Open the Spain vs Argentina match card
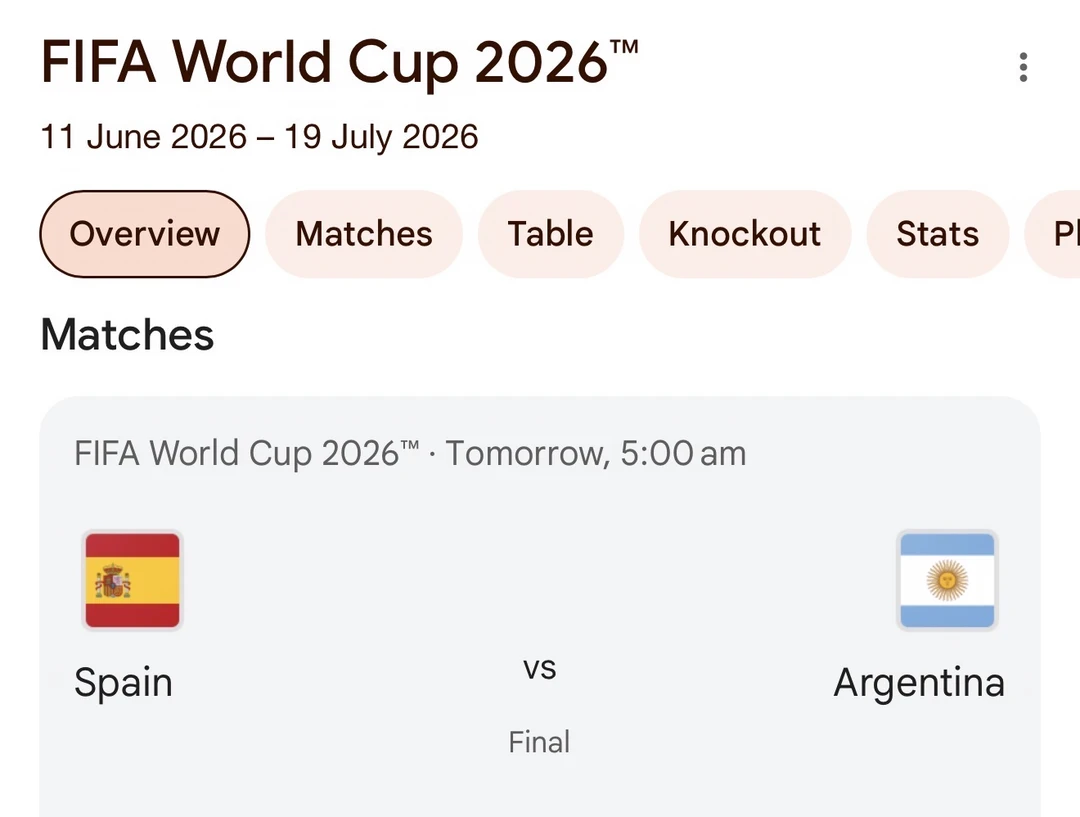Image resolution: width=1080 pixels, height=817 pixels. [x=539, y=606]
